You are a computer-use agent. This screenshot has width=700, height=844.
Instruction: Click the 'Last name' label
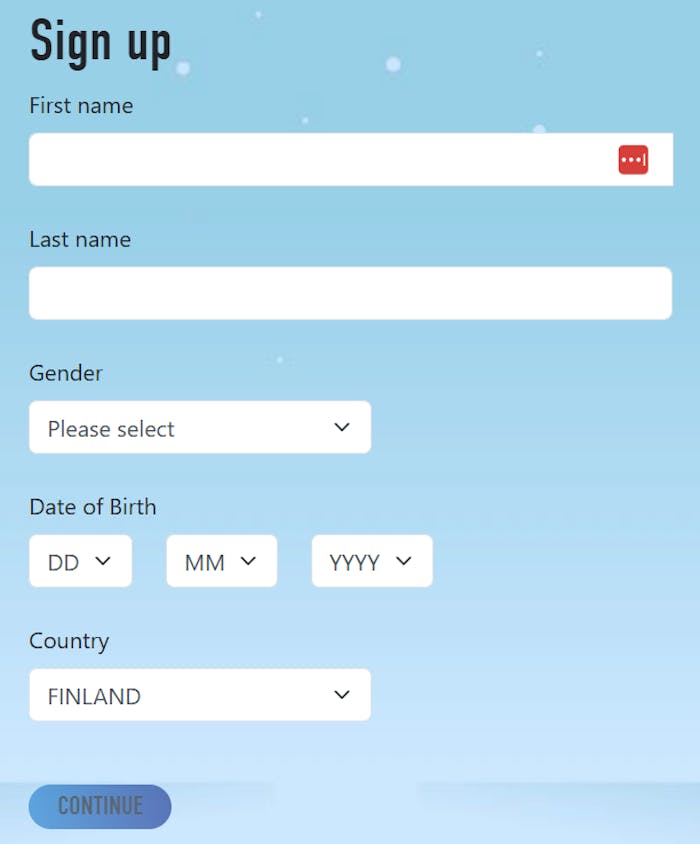[x=80, y=239]
